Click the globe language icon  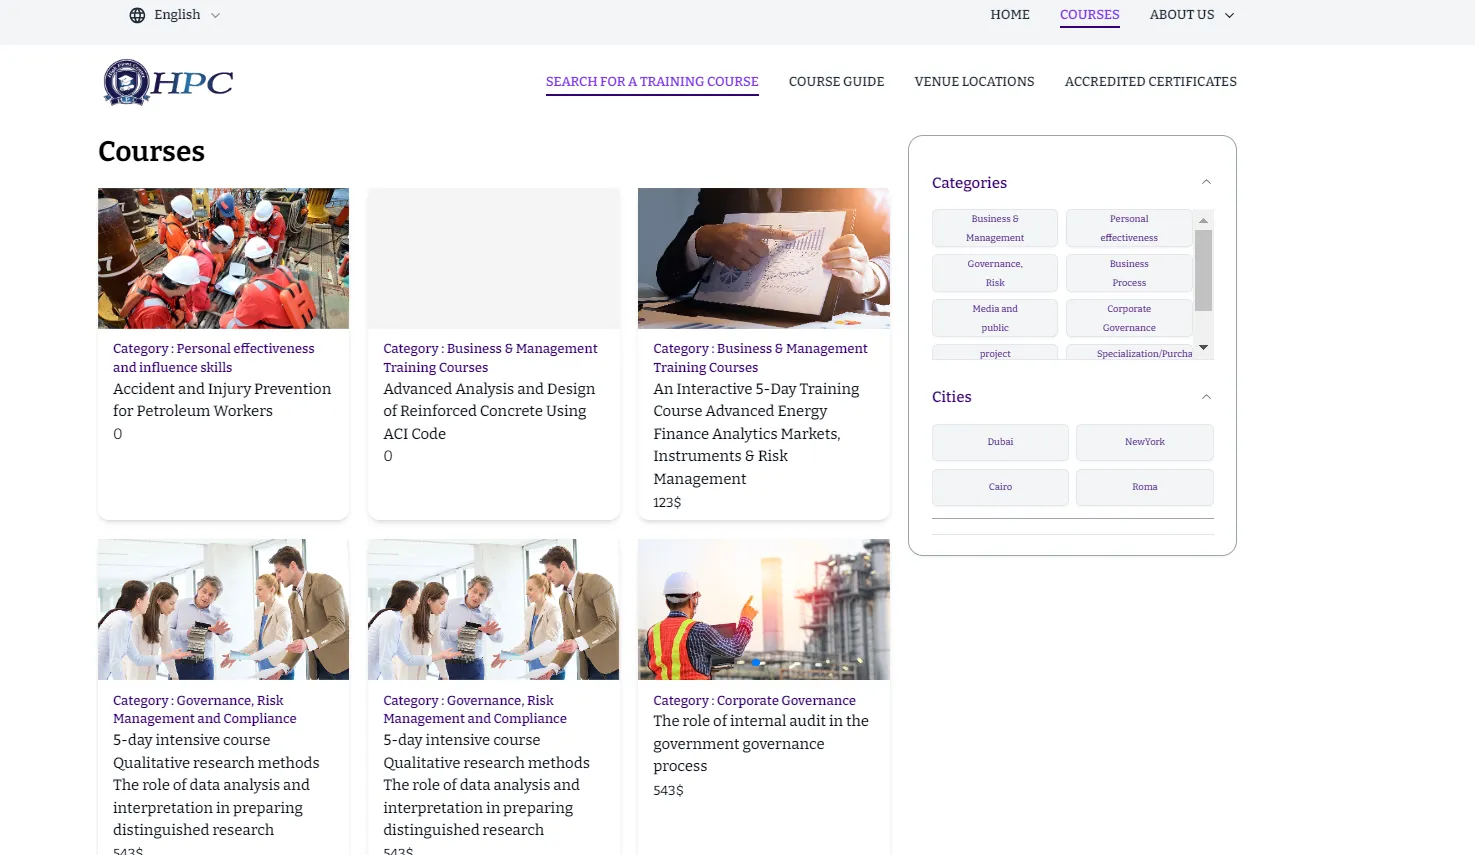(137, 15)
